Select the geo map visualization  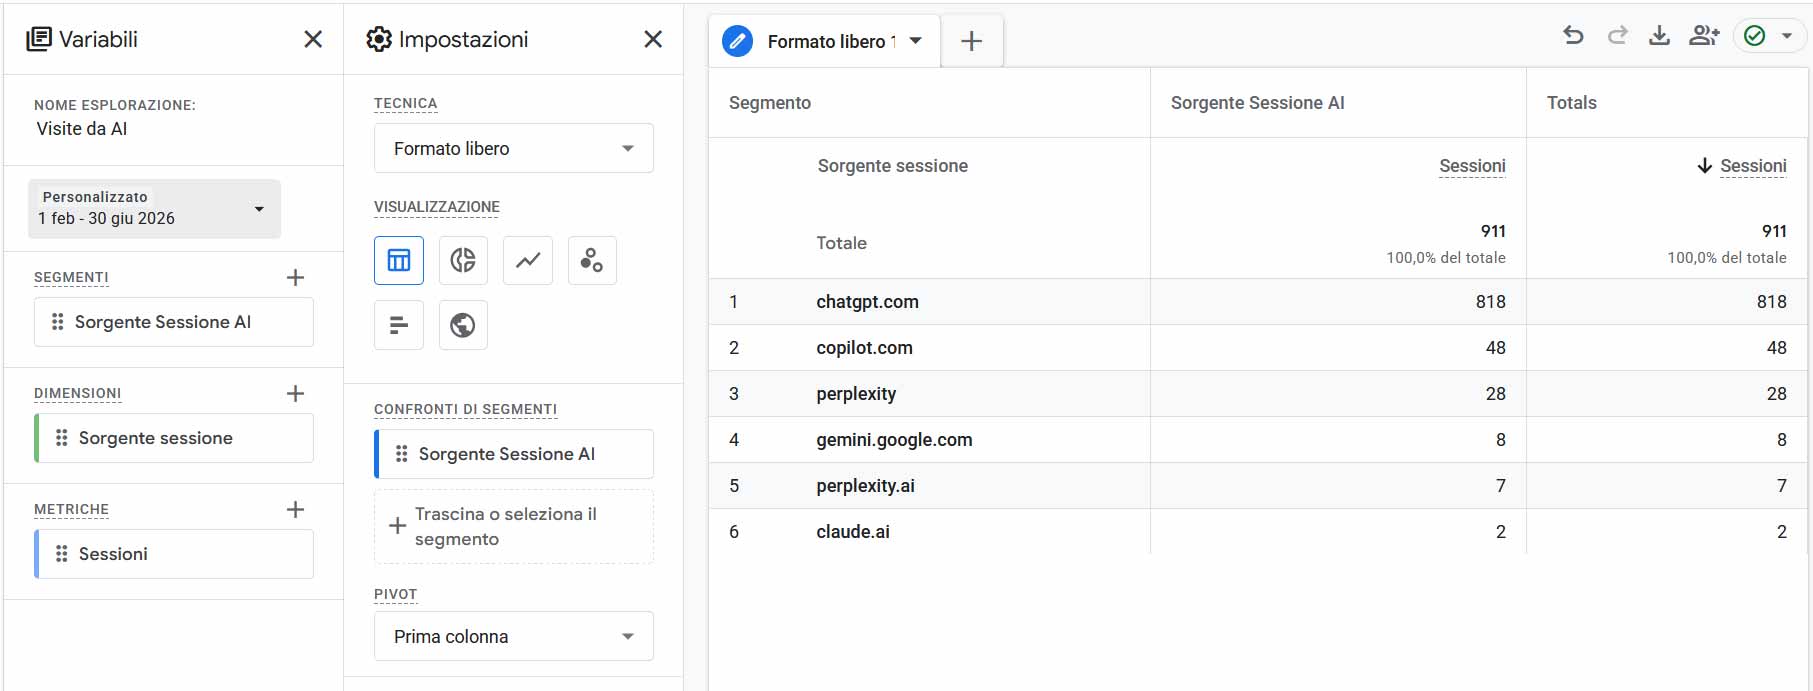coord(463,325)
